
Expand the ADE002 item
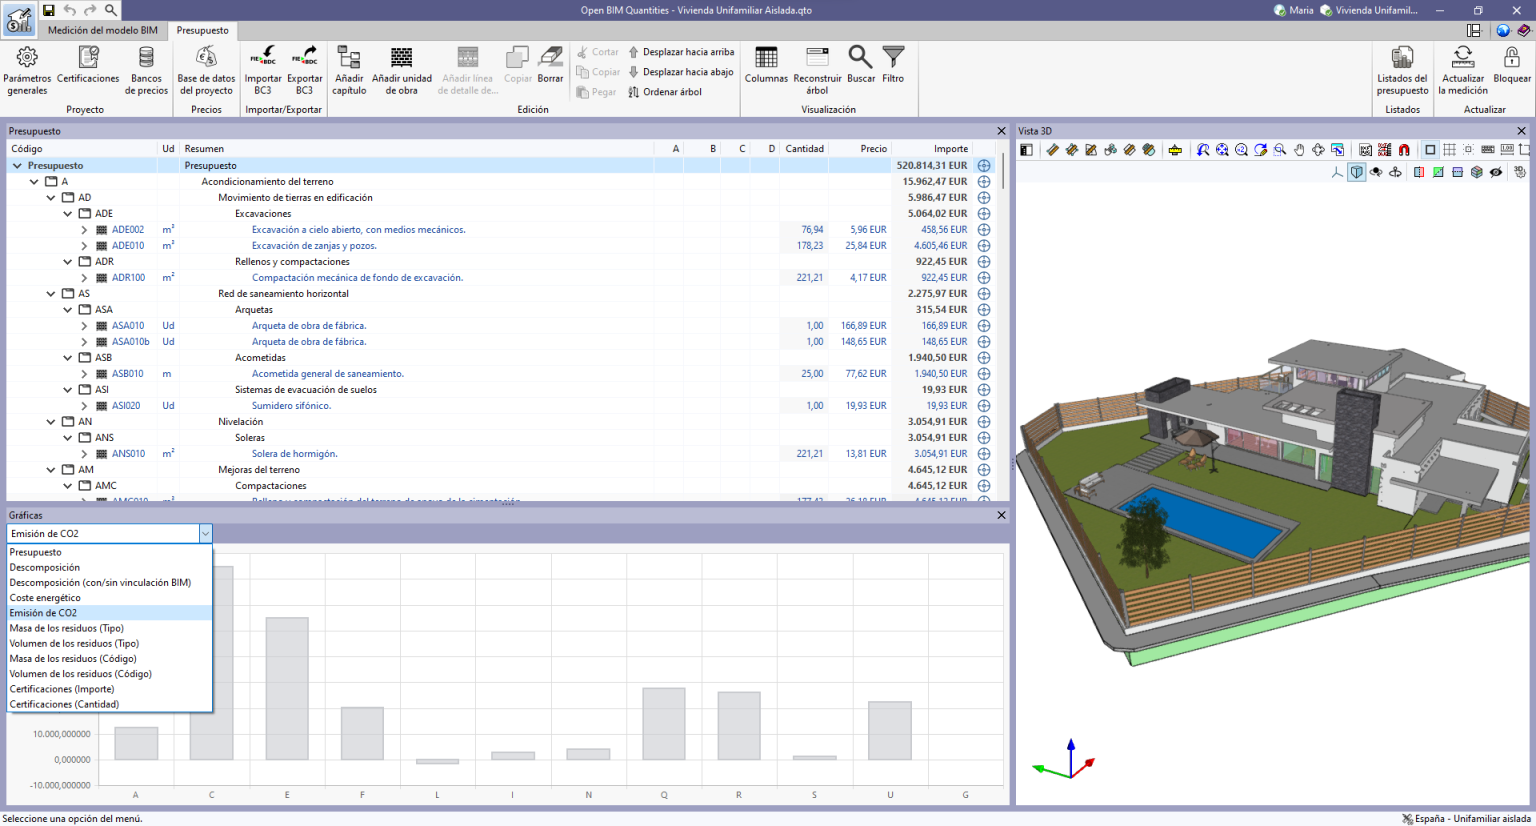pyautogui.click(x=84, y=230)
